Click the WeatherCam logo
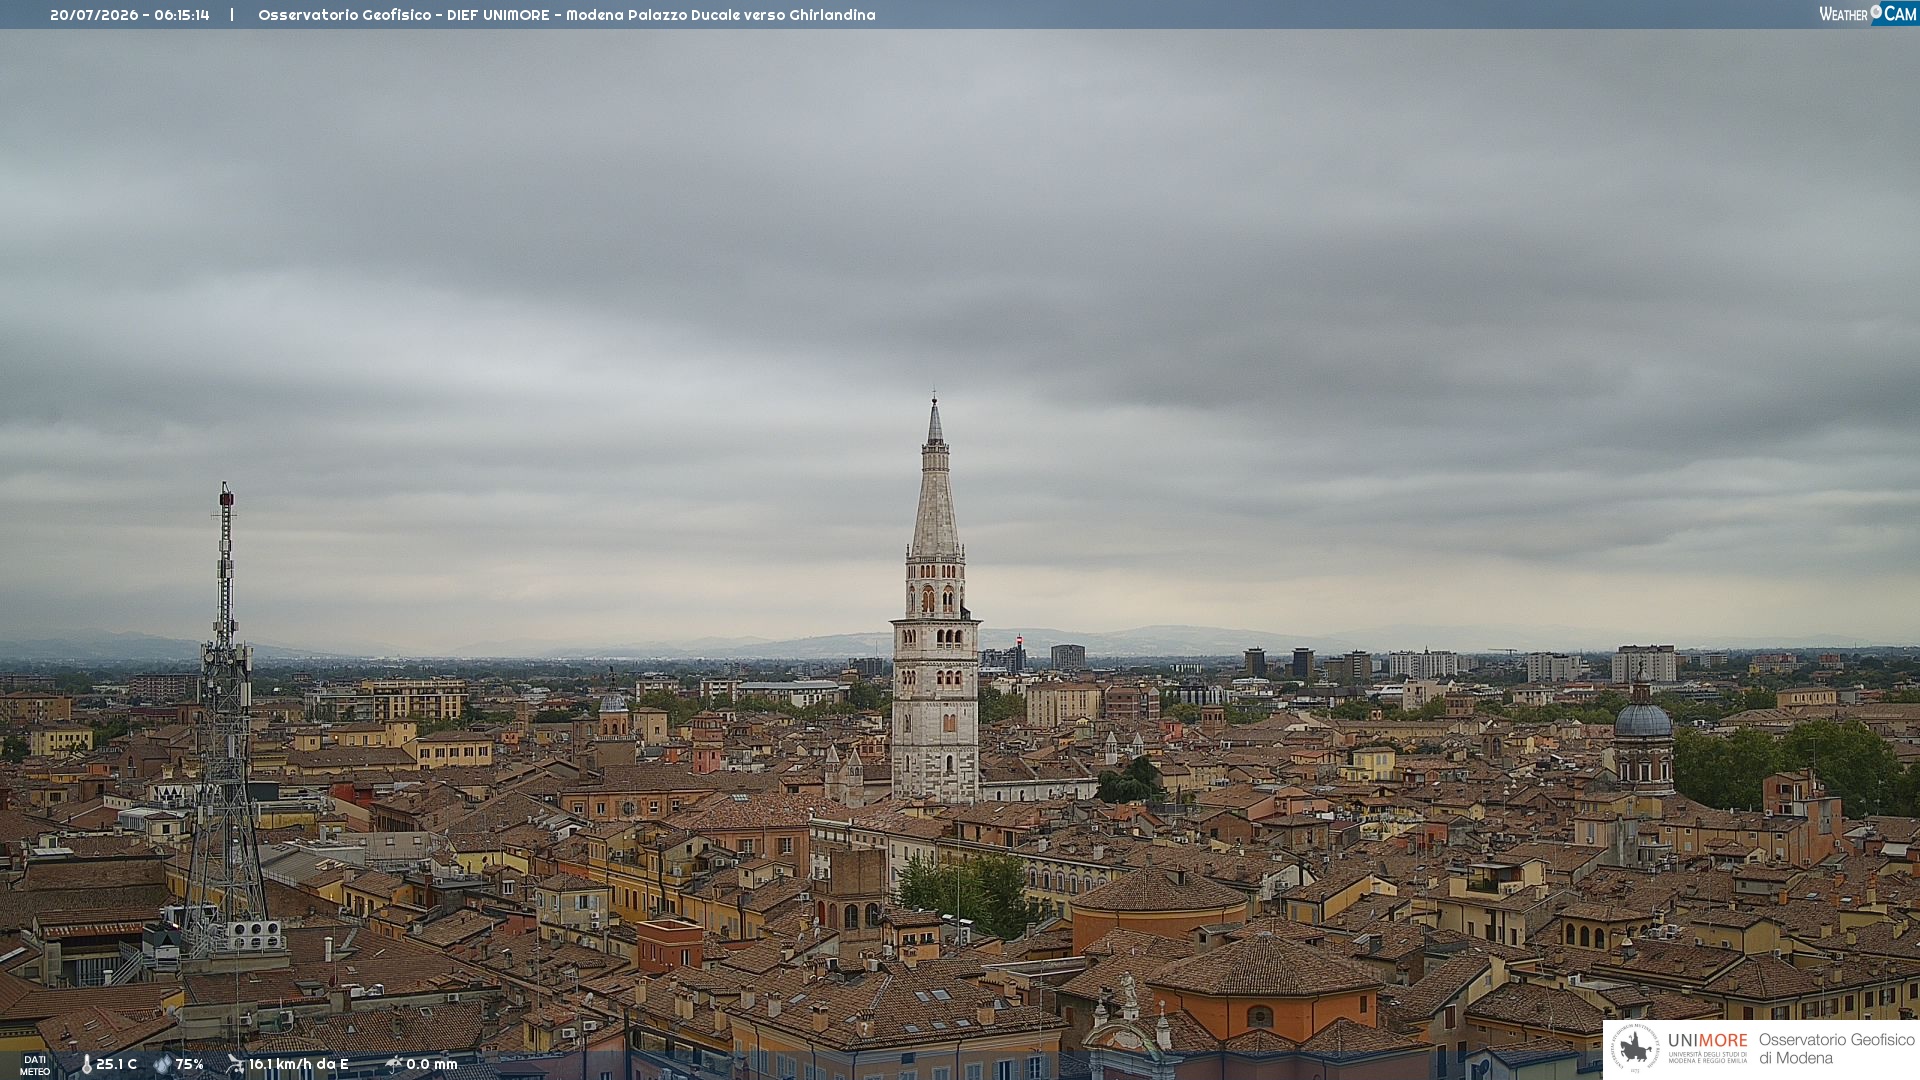 pyautogui.click(x=1868, y=14)
